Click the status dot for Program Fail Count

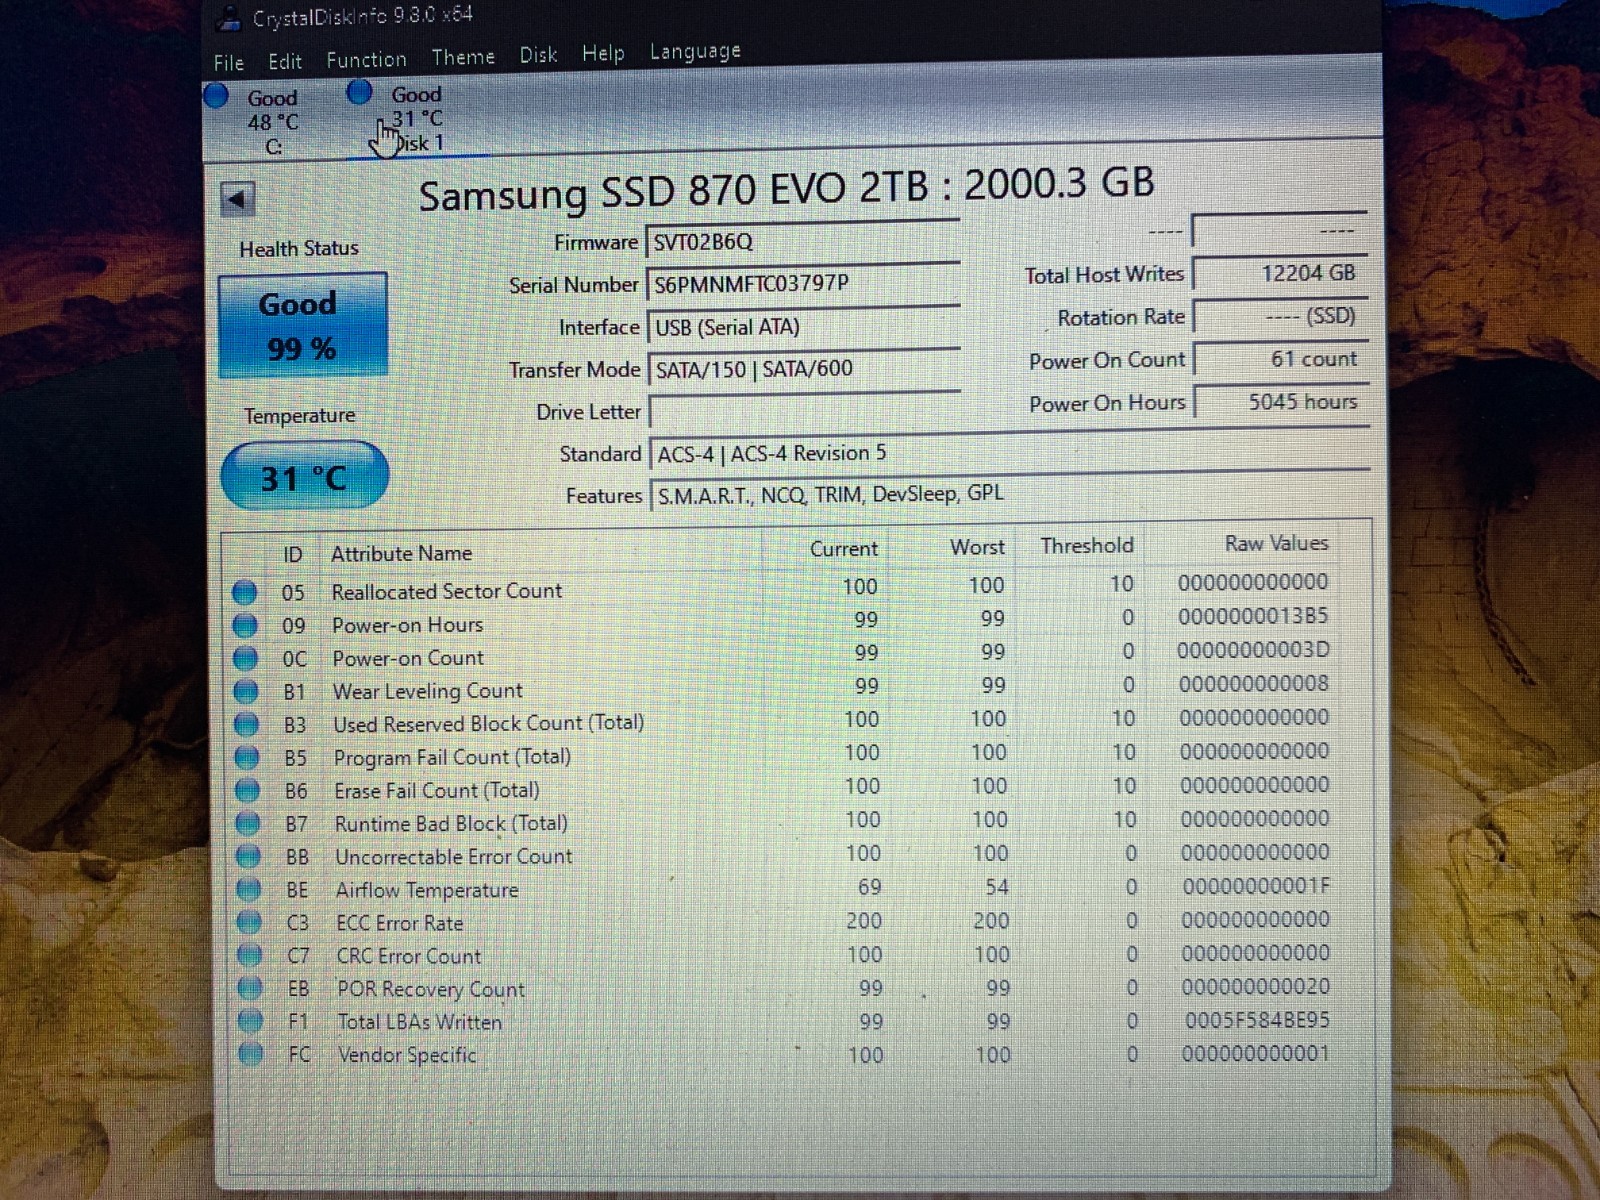click(x=247, y=758)
